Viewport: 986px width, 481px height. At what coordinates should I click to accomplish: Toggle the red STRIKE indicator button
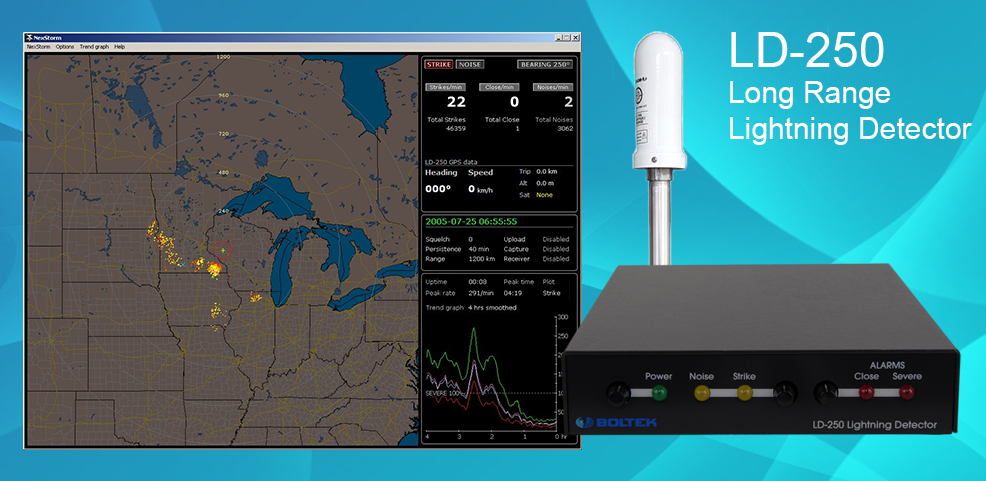[439, 64]
